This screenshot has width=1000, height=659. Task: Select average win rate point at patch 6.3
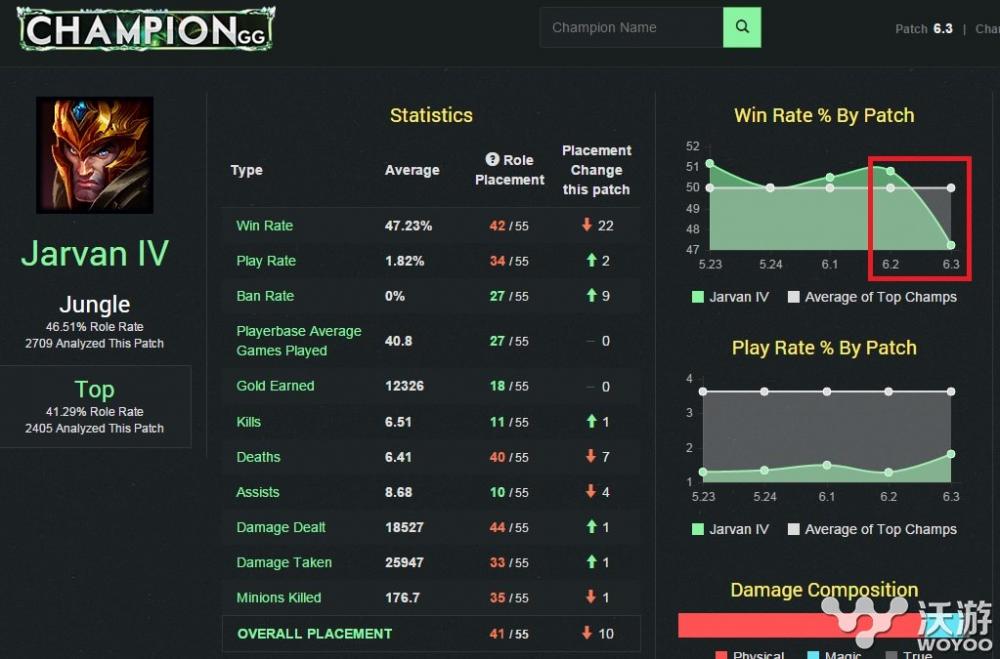pyautogui.click(x=951, y=188)
